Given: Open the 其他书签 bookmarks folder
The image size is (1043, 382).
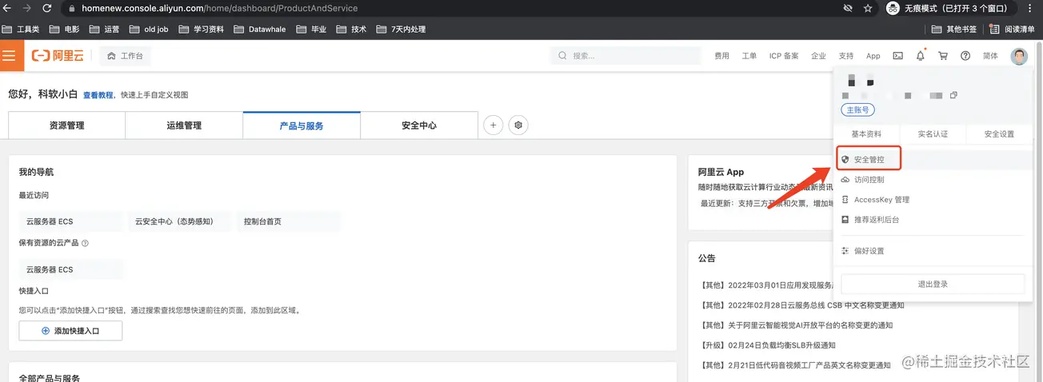Looking at the screenshot, I should pyautogui.click(x=955, y=29).
